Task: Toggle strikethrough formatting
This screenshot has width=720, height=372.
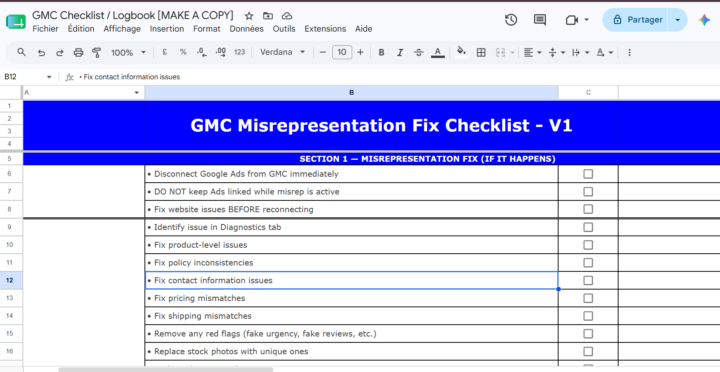Action: 419,52
